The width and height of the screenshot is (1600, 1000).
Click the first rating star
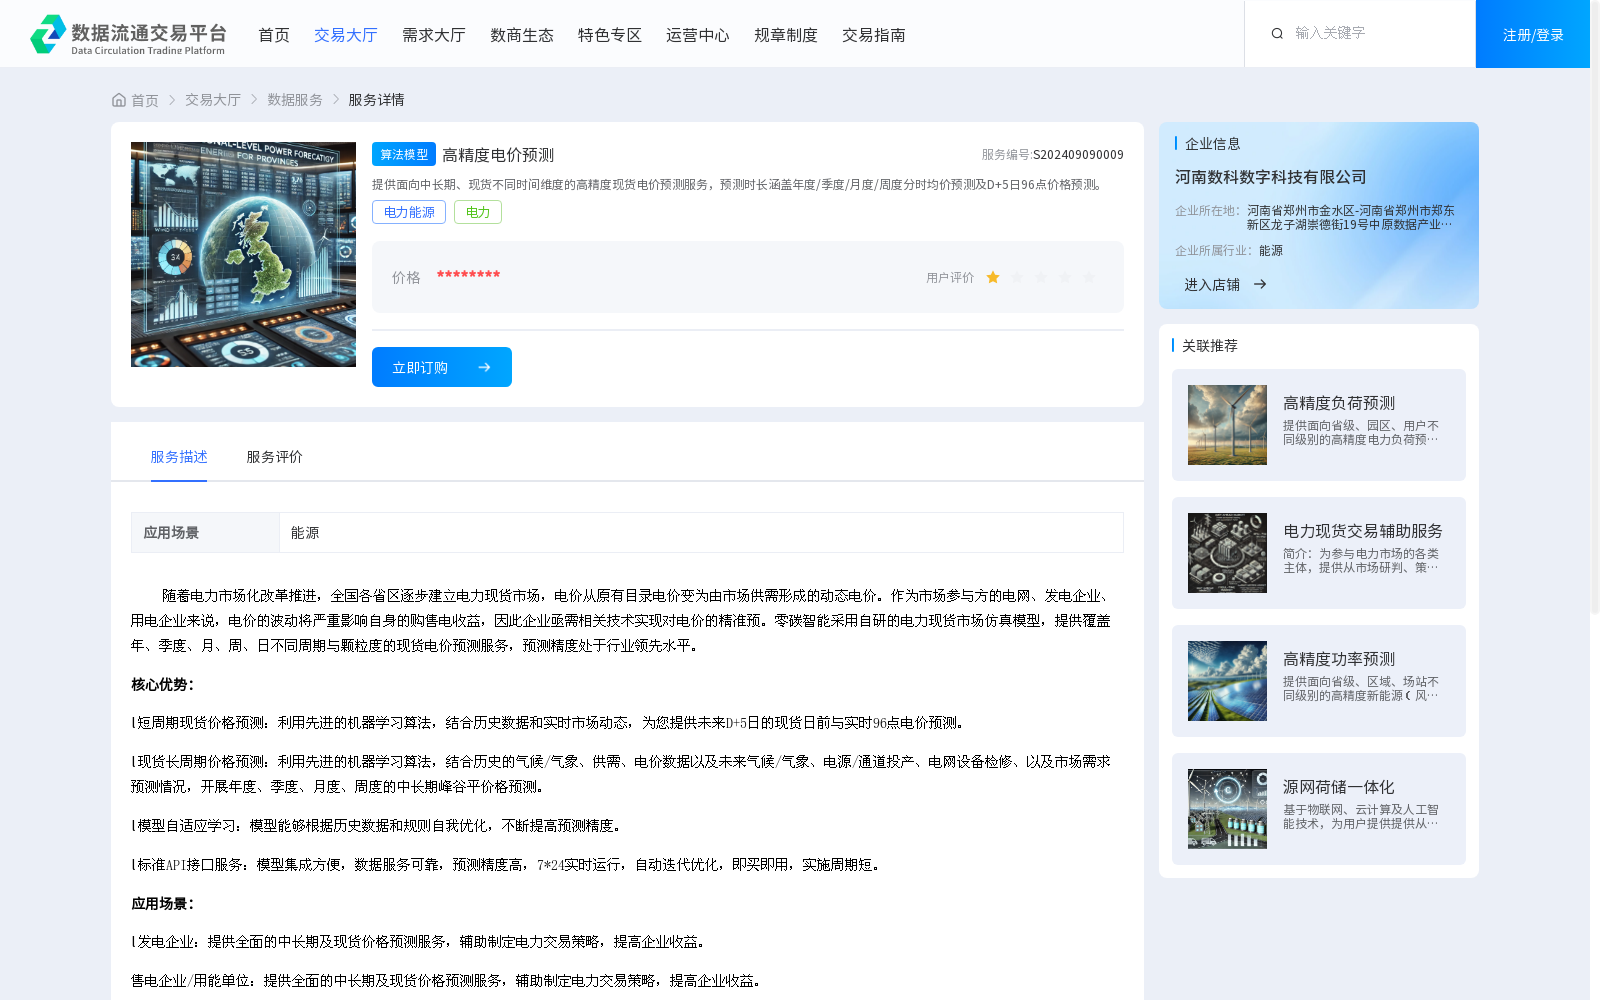point(993,277)
